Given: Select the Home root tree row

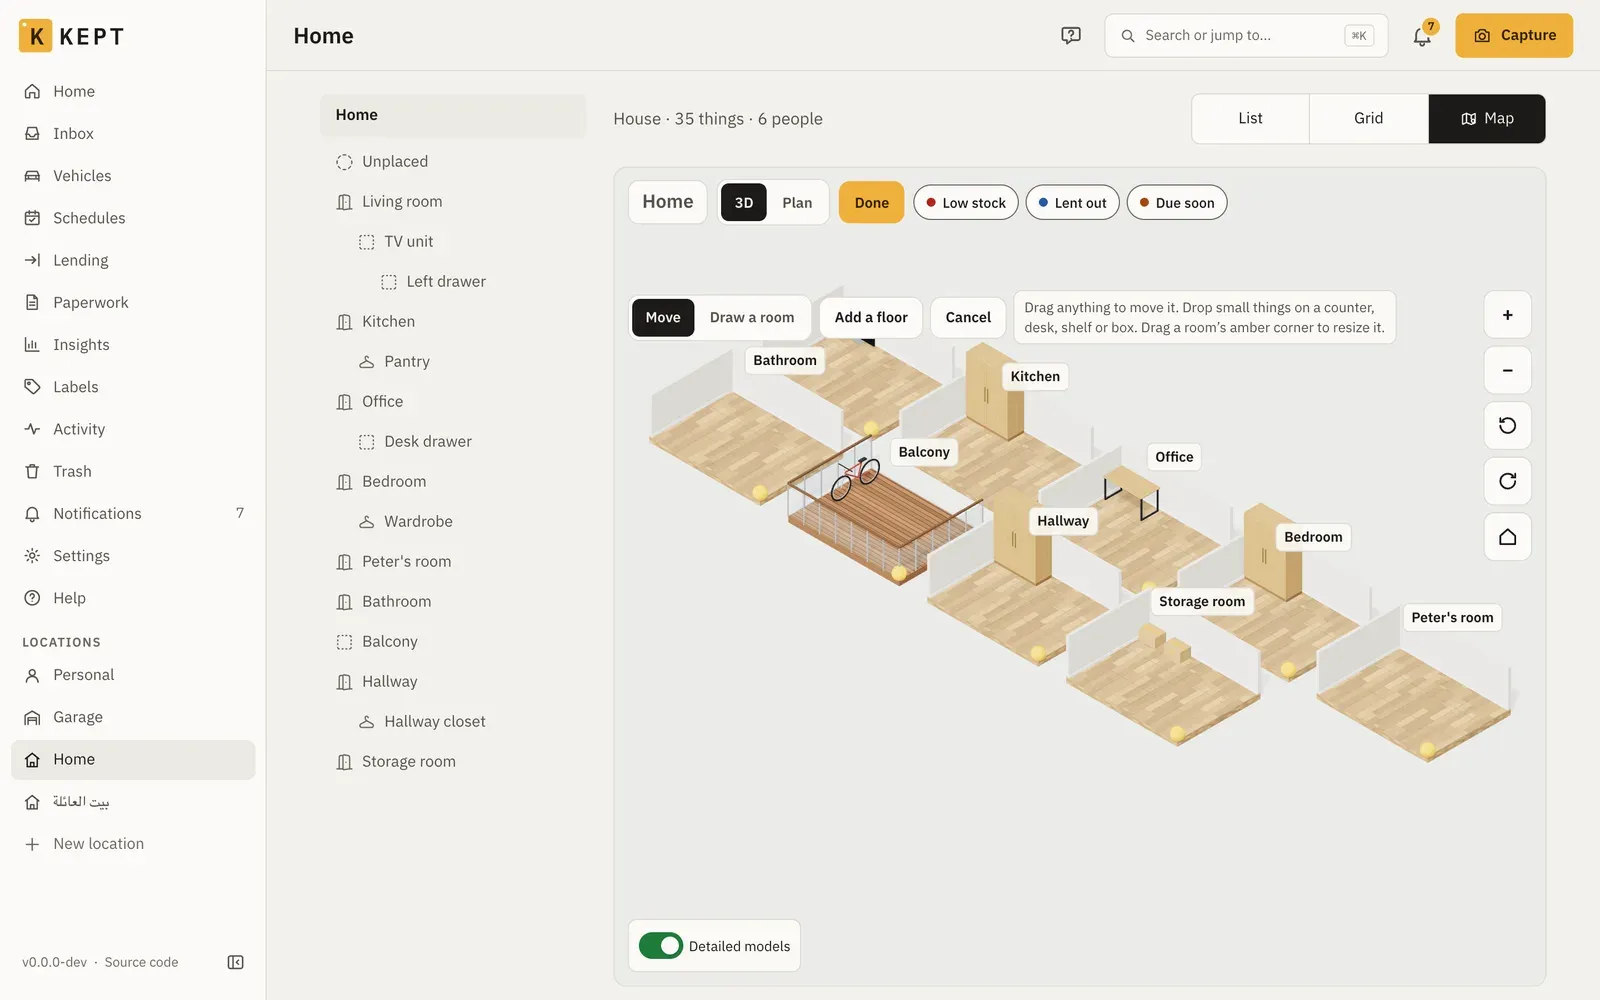Looking at the screenshot, I should pos(453,116).
